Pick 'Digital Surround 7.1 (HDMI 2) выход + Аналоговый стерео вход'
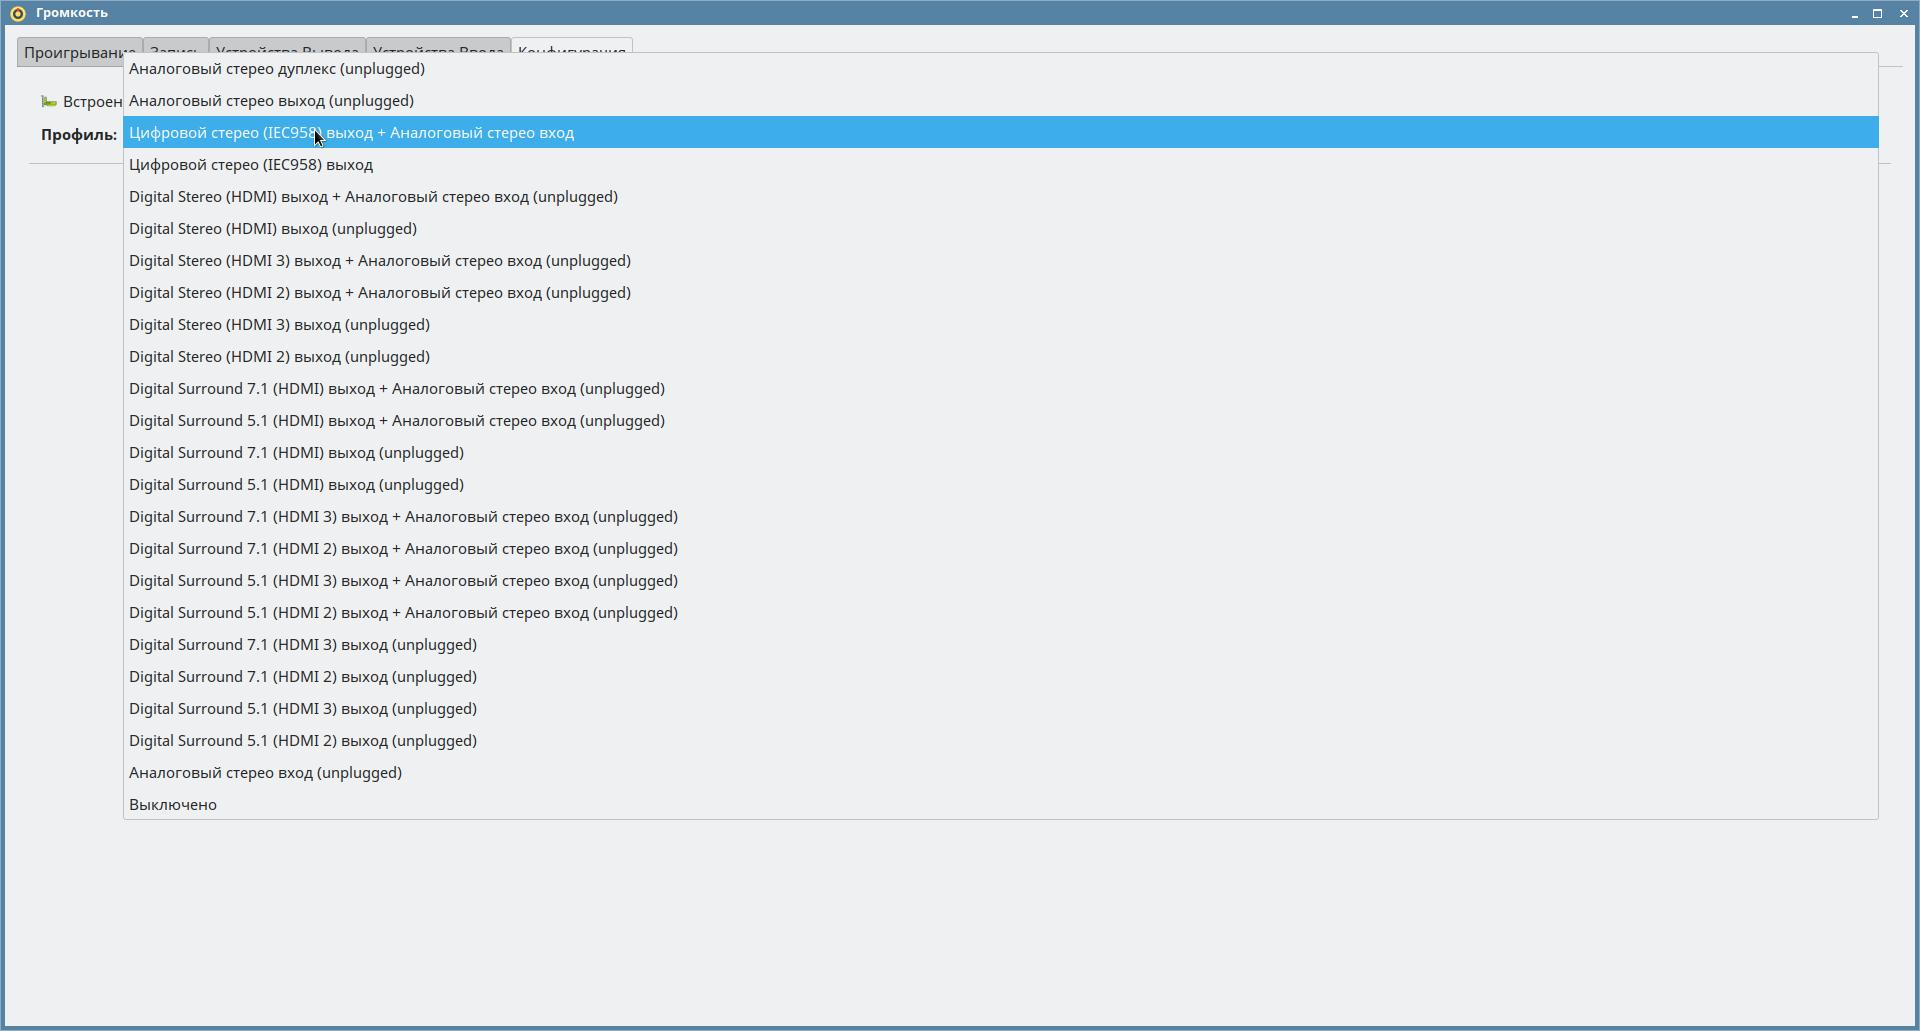Screen dimensions: 1920x1031 pyautogui.click(x=1000, y=549)
